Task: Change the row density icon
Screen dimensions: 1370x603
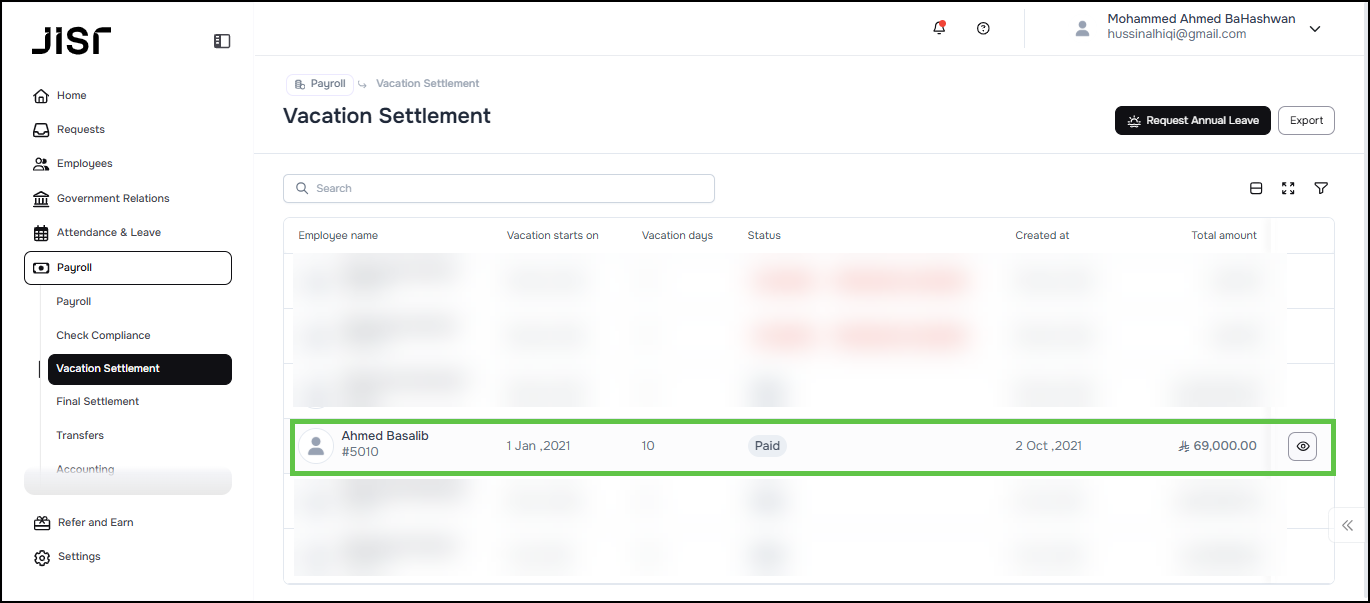Action: [x=1256, y=188]
